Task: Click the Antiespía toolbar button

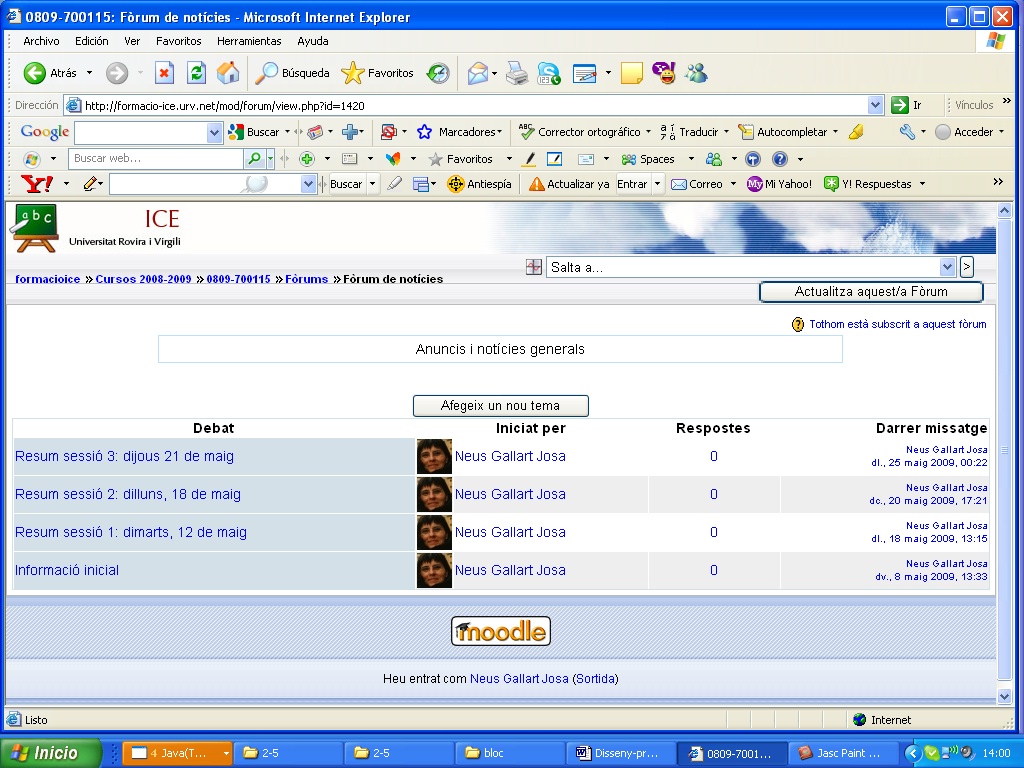Action: click(478, 184)
